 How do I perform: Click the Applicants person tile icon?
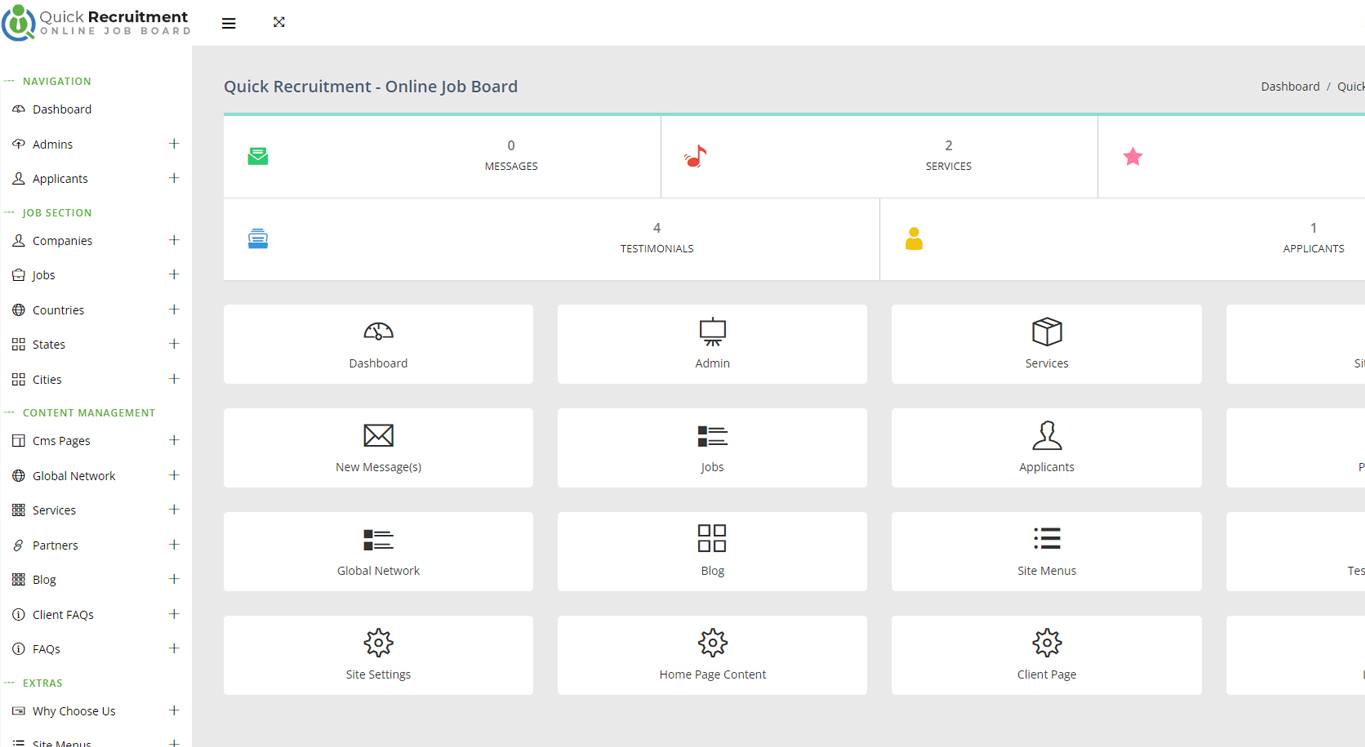1046,435
